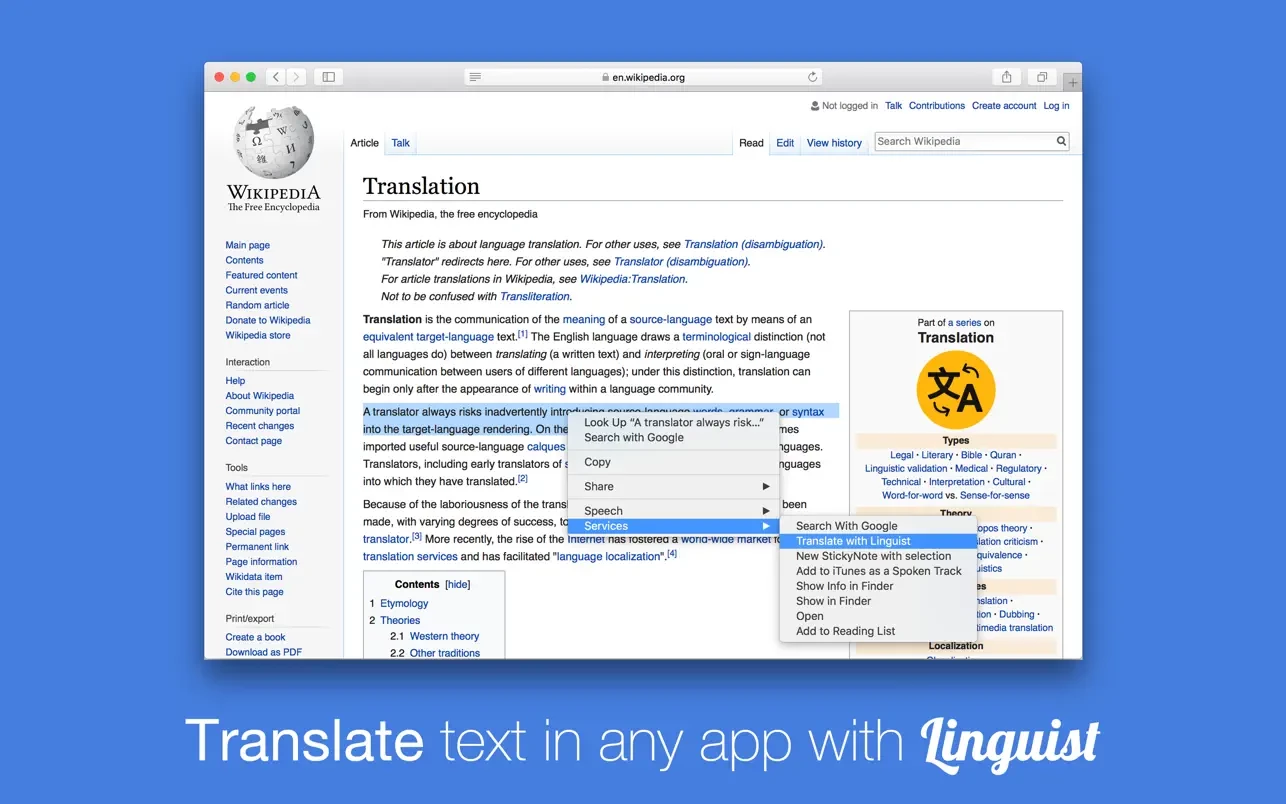Hide the Contents table of contents
The image size is (1286, 804).
click(x=457, y=584)
